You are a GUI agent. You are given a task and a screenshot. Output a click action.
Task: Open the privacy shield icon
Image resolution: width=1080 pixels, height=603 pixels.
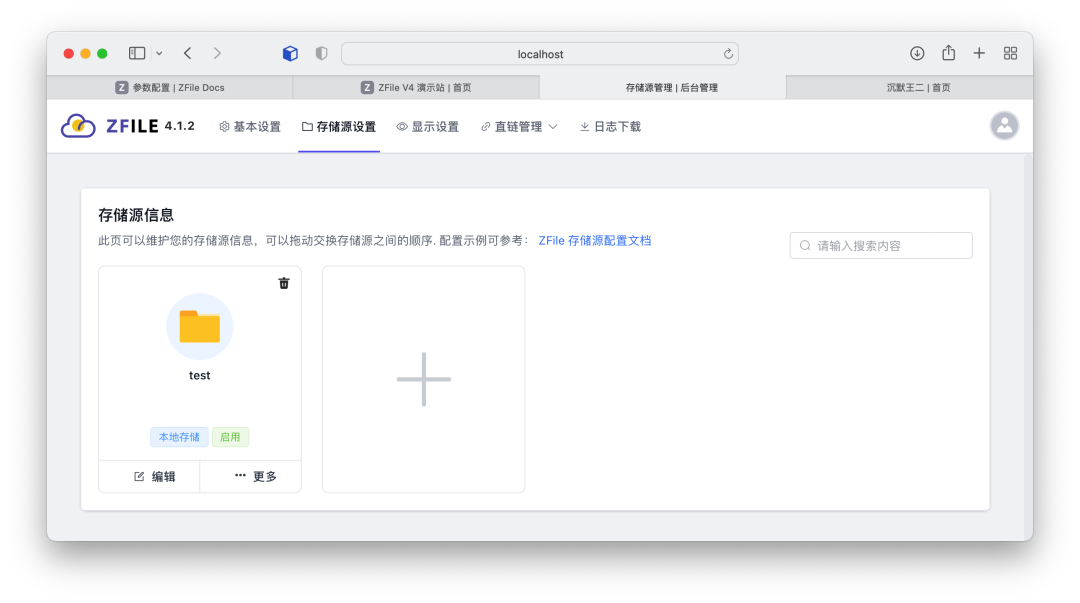click(x=322, y=53)
